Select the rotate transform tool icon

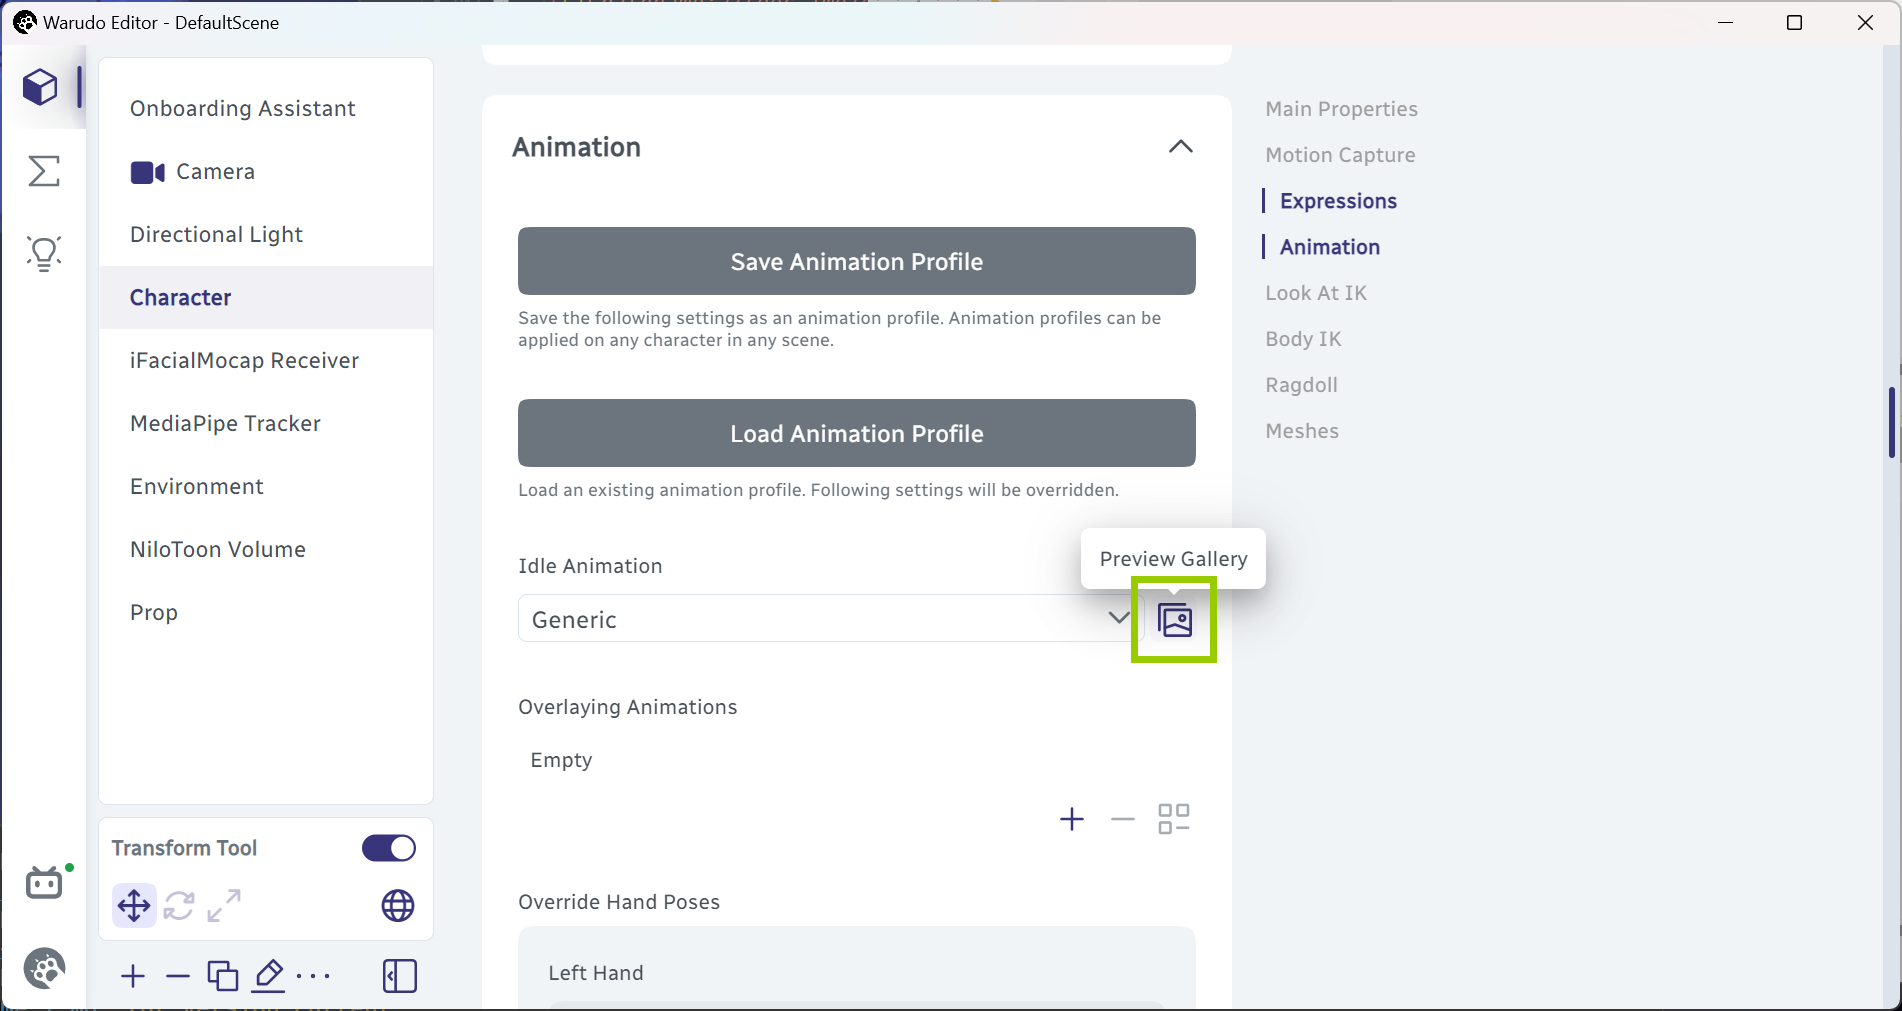coord(179,906)
